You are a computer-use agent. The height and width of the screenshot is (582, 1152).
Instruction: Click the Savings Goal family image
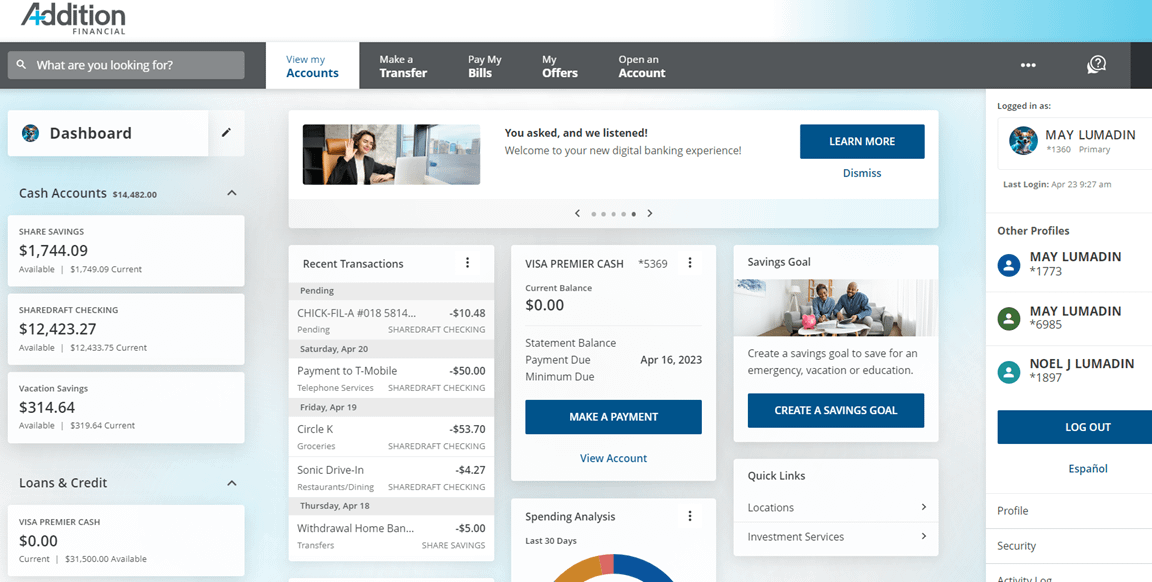pos(835,307)
